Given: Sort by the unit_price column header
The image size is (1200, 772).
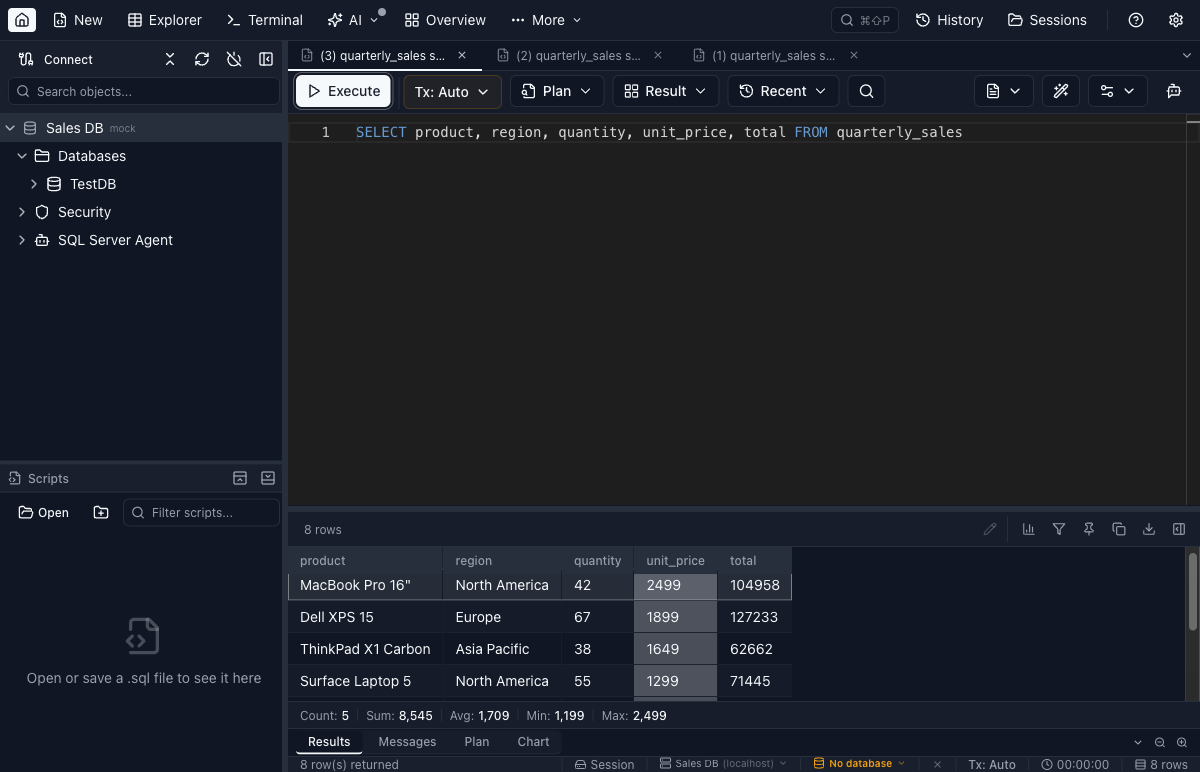Looking at the screenshot, I should tap(676, 560).
